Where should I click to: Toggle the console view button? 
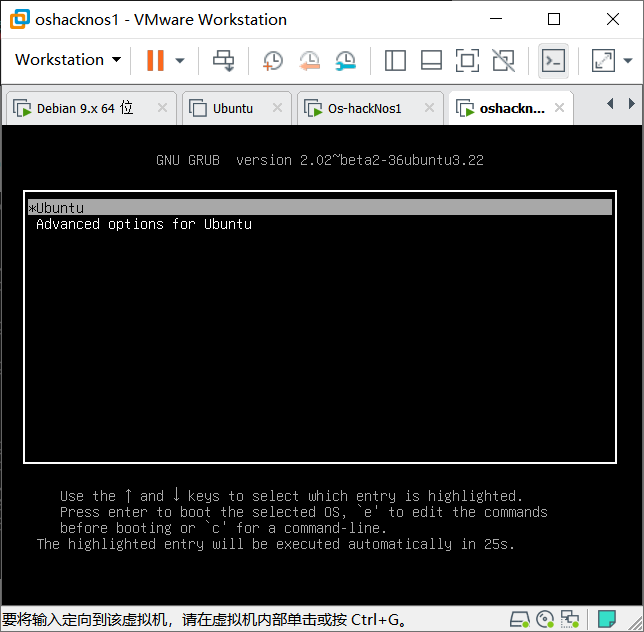pos(553,61)
